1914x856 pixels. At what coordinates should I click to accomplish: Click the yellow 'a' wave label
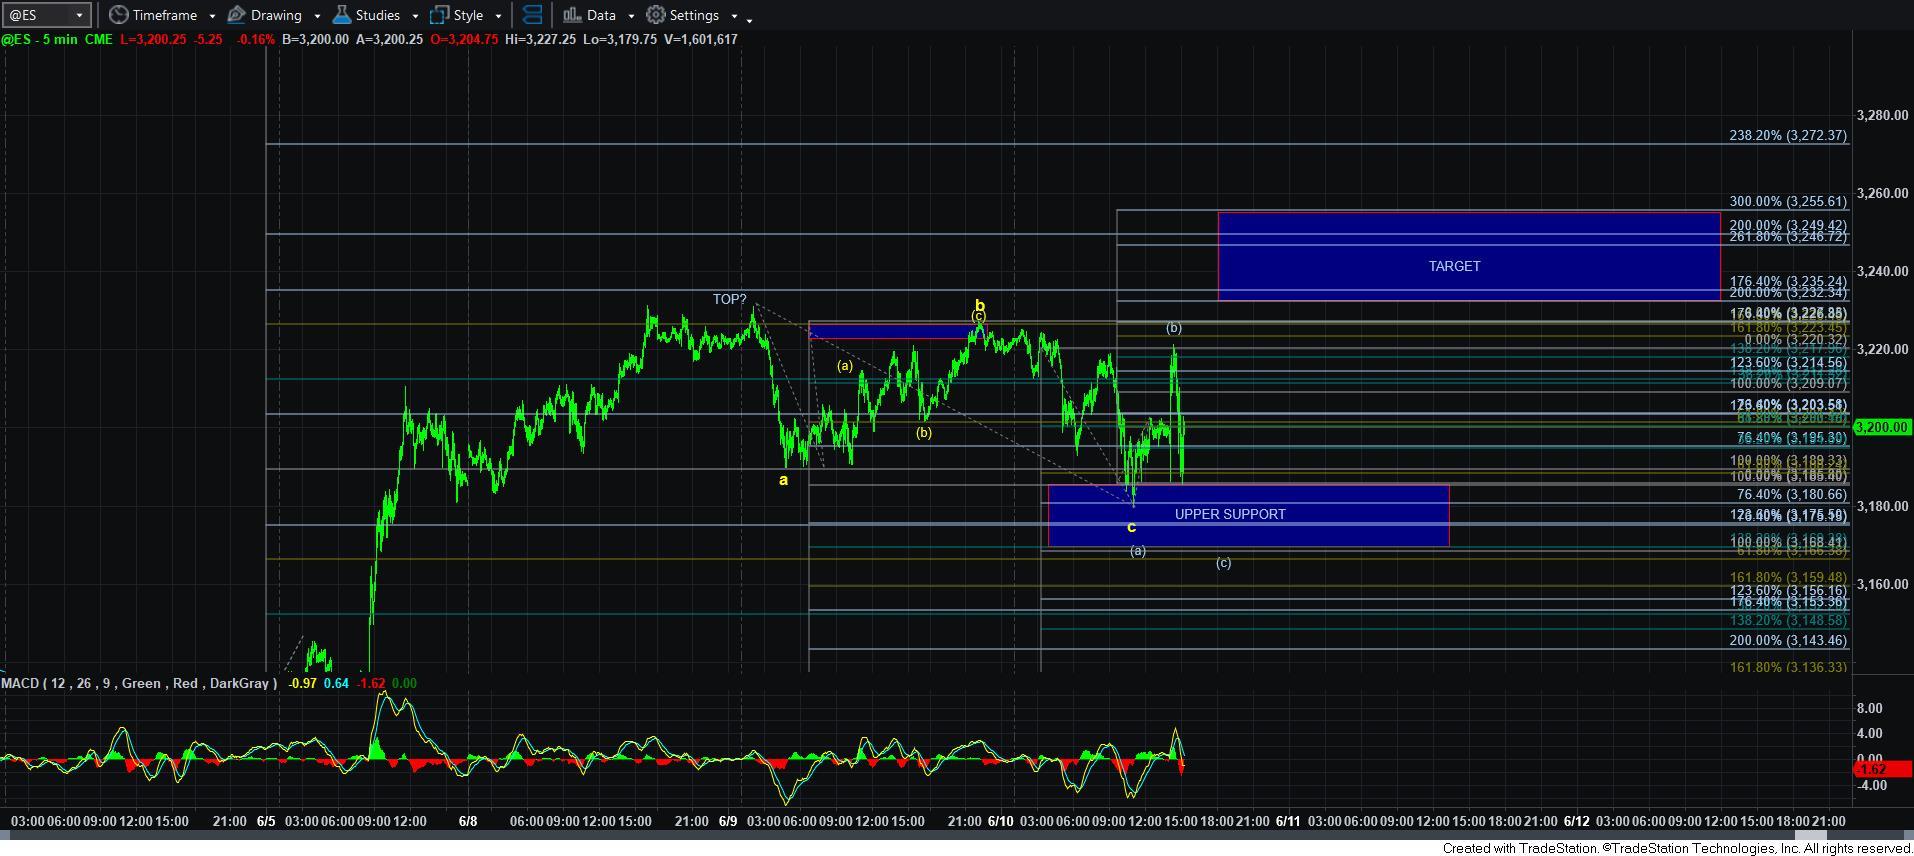tap(784, 480)
